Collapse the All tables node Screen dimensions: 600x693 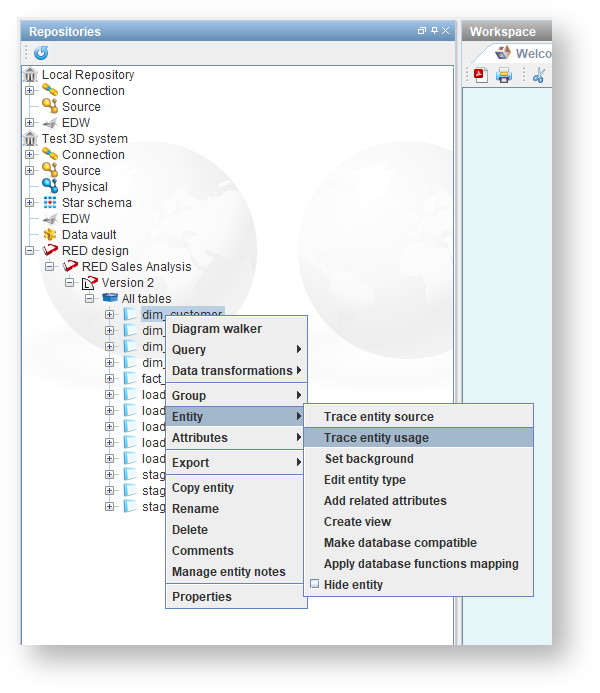pos(89,298)
